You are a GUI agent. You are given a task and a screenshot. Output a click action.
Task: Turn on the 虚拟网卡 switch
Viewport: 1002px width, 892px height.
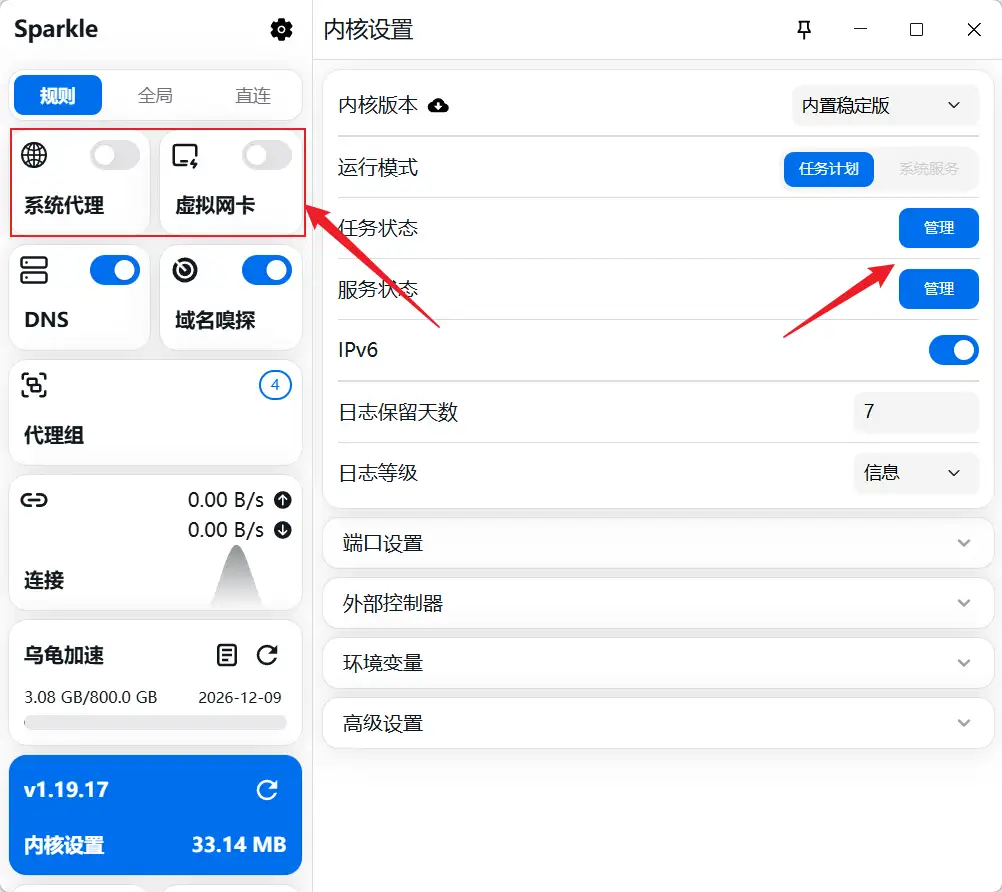267,155
